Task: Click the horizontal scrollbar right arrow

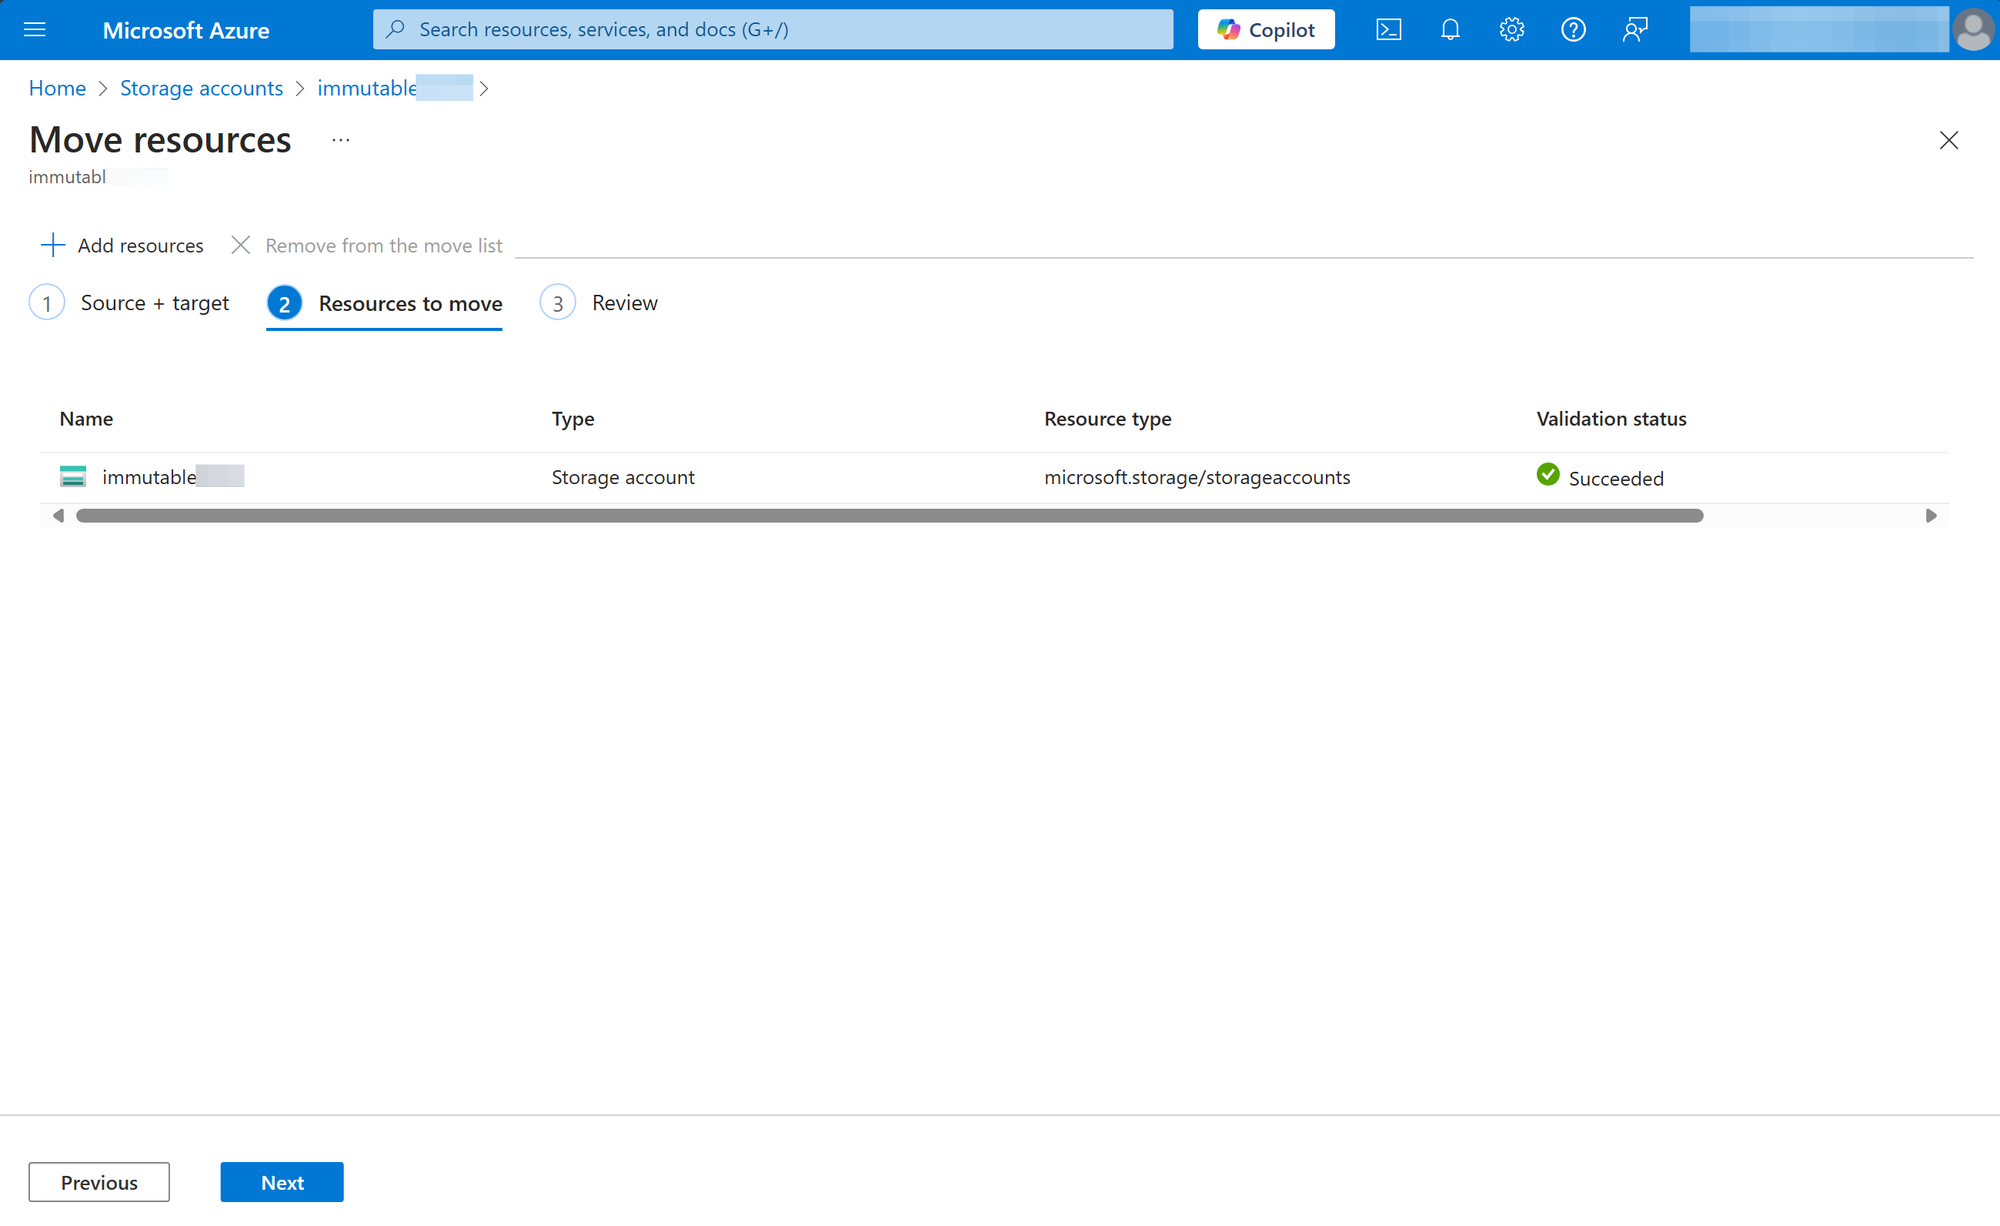Action: [x=1931, y=516]
